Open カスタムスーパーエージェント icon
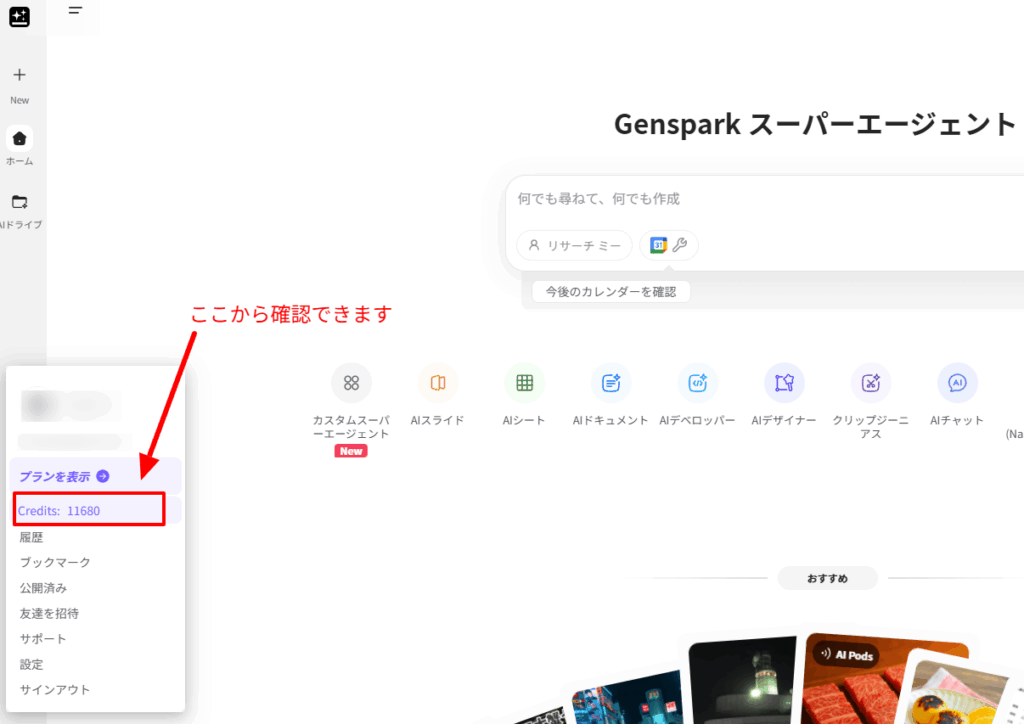Image resolution: width=1024 pixels, height=724 pixels. pyautogui.click(x=351, y=383)
